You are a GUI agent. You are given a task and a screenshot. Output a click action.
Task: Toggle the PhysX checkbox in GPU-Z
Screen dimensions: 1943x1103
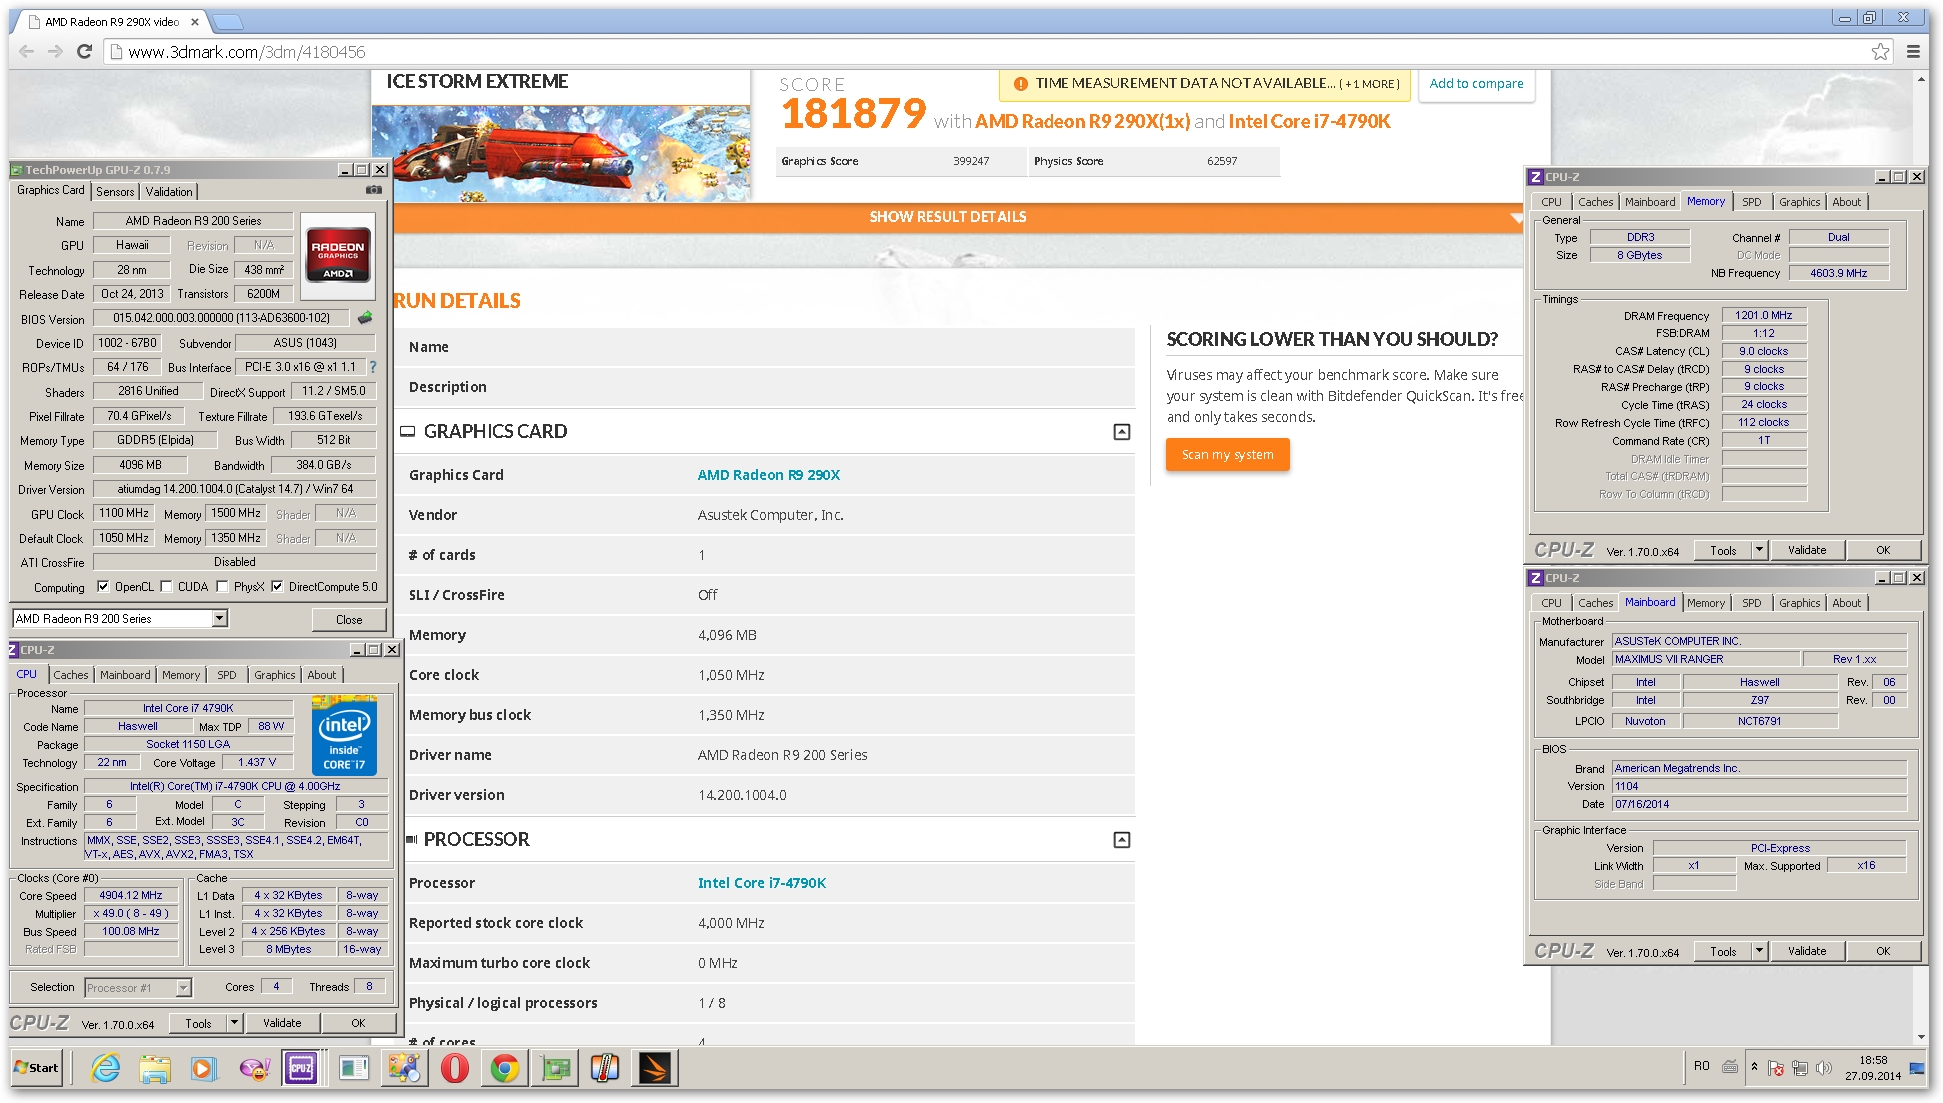coord(222,587)
